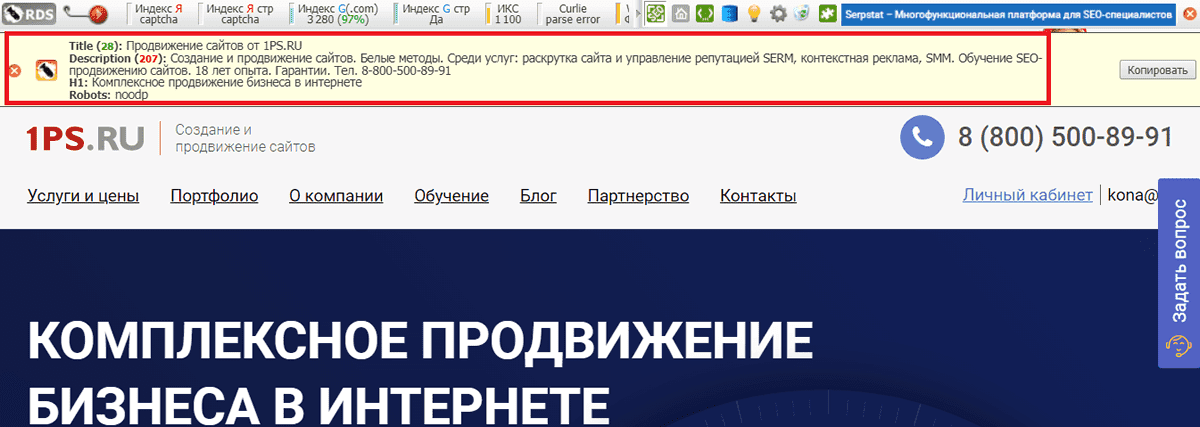Click the red bug indicator icon

pyautogui.click(x=99, y=14)
